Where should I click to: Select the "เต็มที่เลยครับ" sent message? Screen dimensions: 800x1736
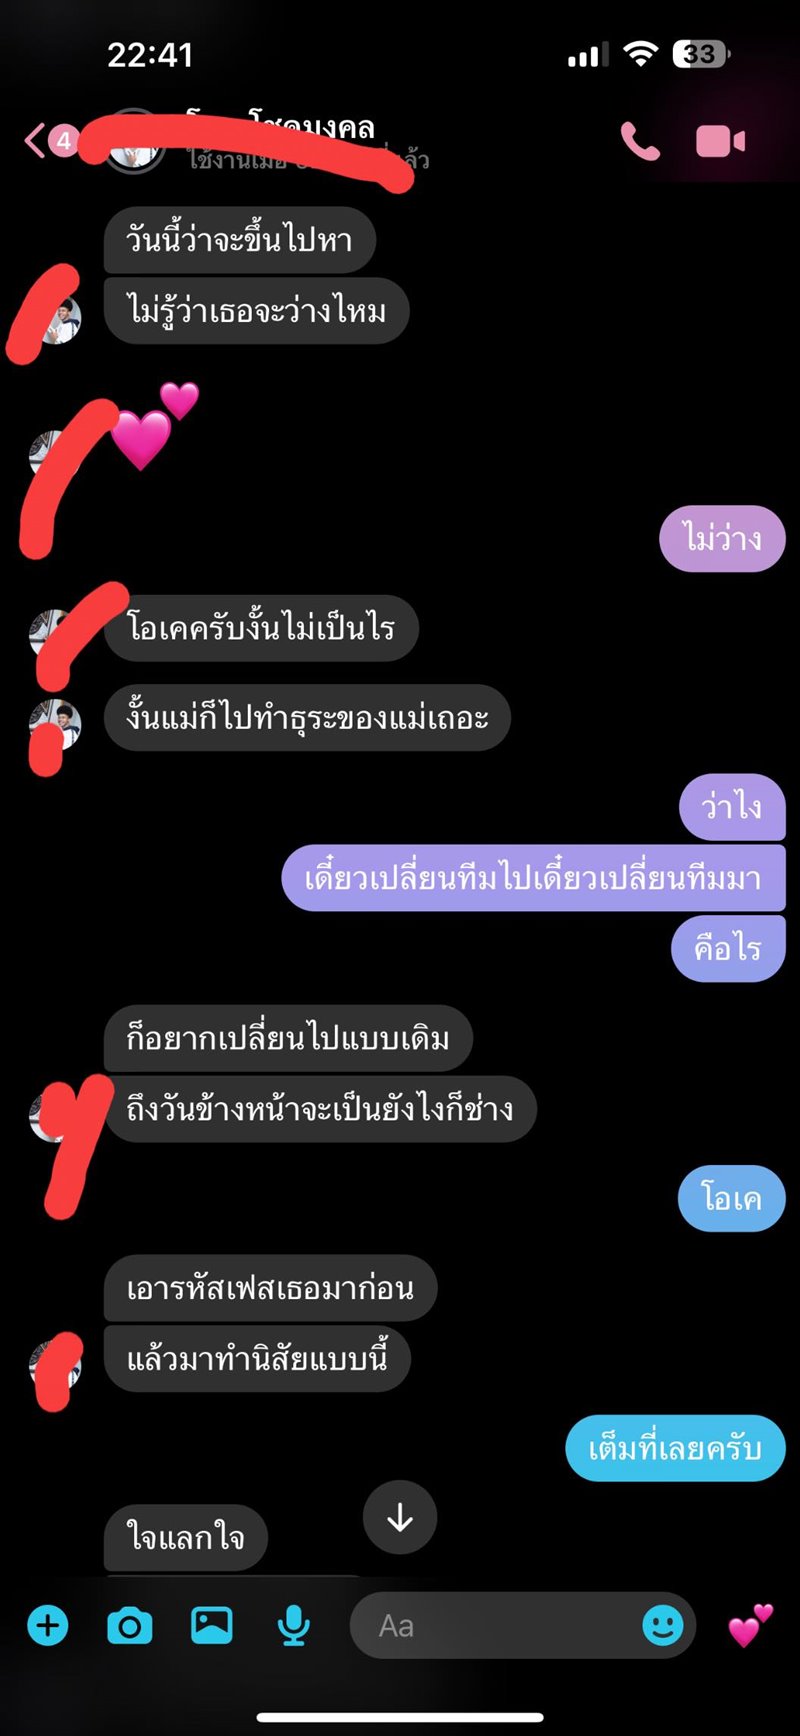pos(675,1448)
